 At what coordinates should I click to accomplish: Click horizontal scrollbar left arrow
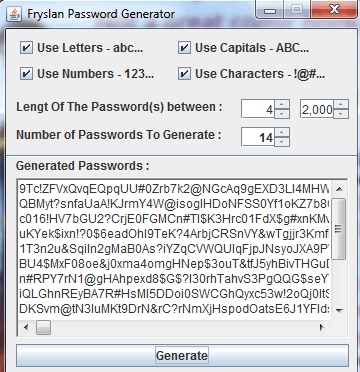click(x=26, y=327)
